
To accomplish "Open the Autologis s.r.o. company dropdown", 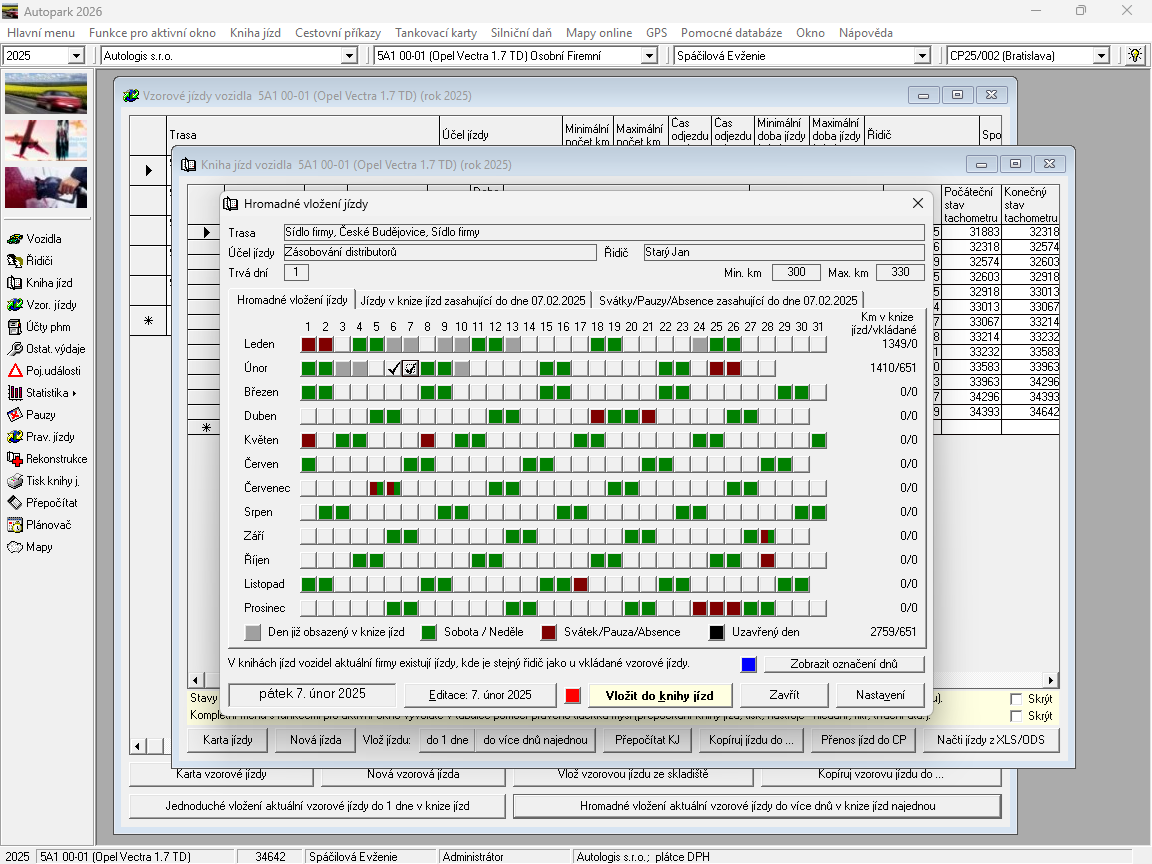I will pos(356,56).
